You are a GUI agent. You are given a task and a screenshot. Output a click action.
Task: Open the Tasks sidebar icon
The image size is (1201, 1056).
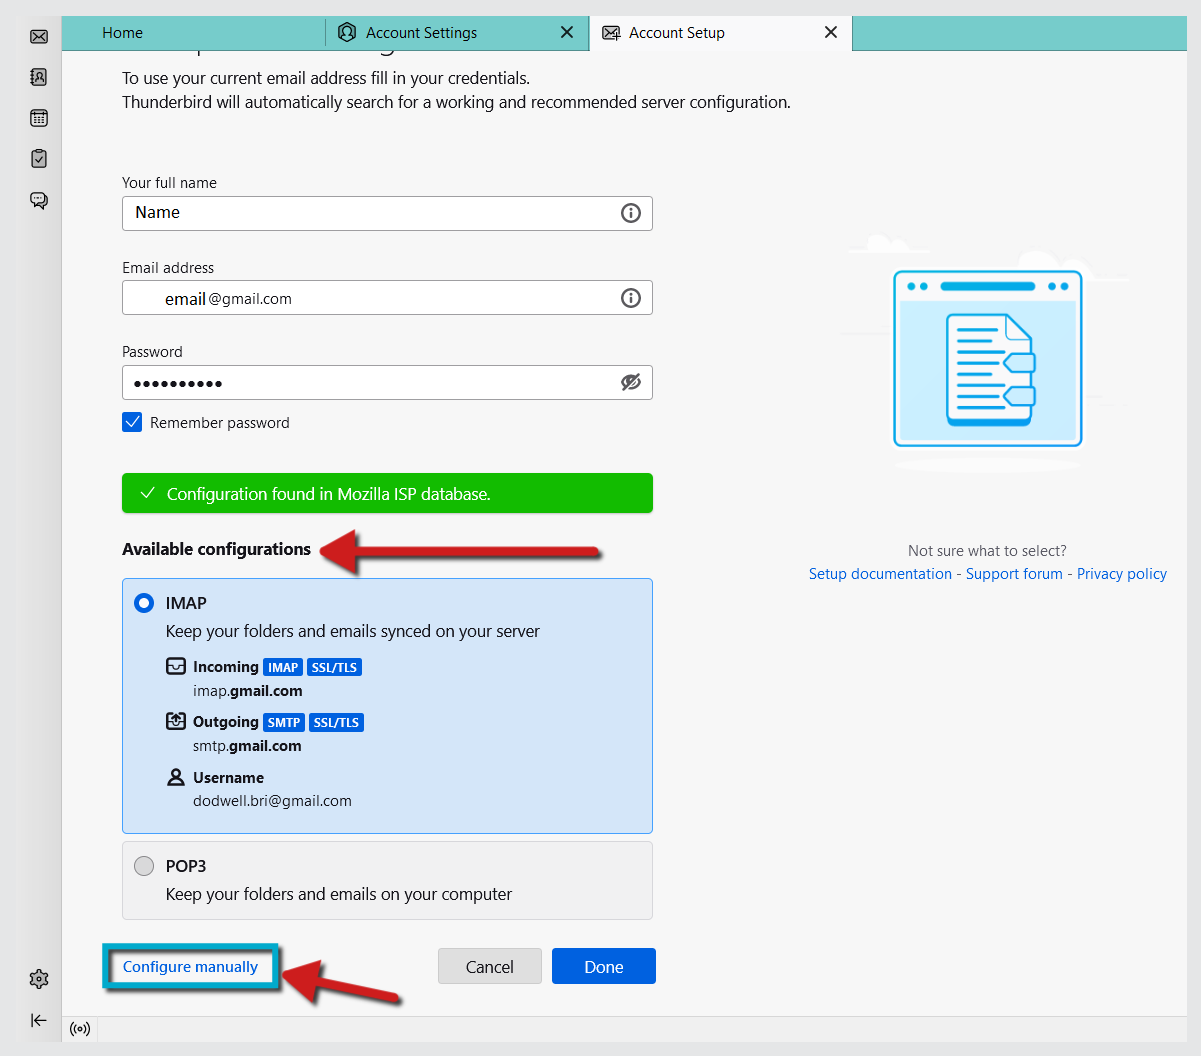click(x=39, y=159)
